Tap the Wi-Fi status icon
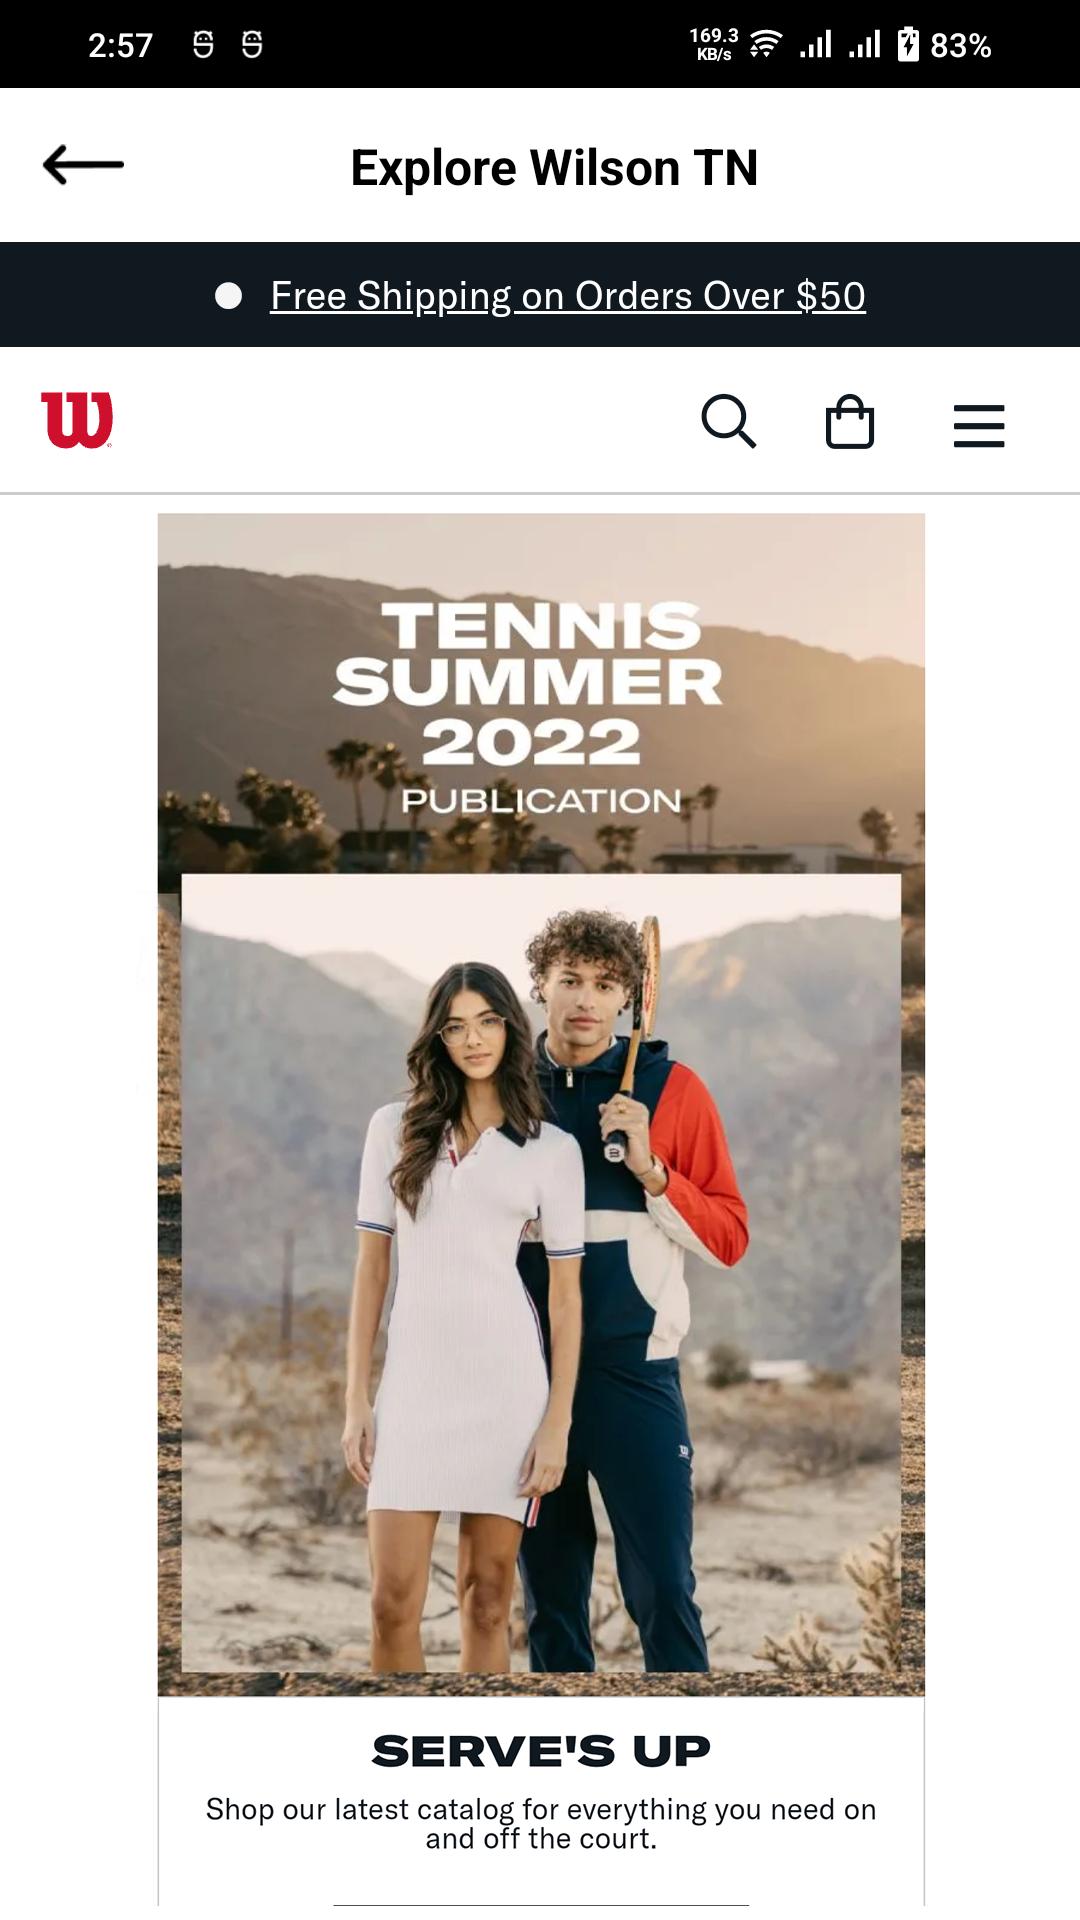 click(x=766, y=44)
